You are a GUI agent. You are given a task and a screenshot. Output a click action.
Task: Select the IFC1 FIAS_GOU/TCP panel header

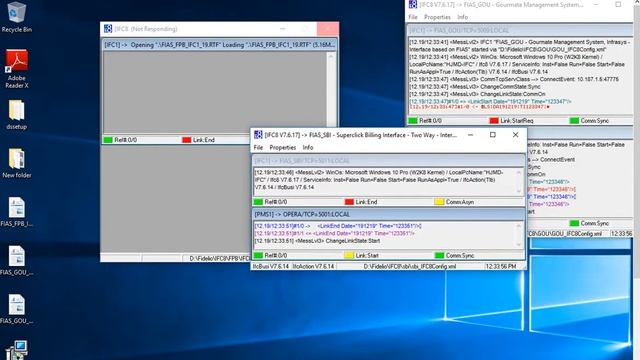[x=520, y=30]
